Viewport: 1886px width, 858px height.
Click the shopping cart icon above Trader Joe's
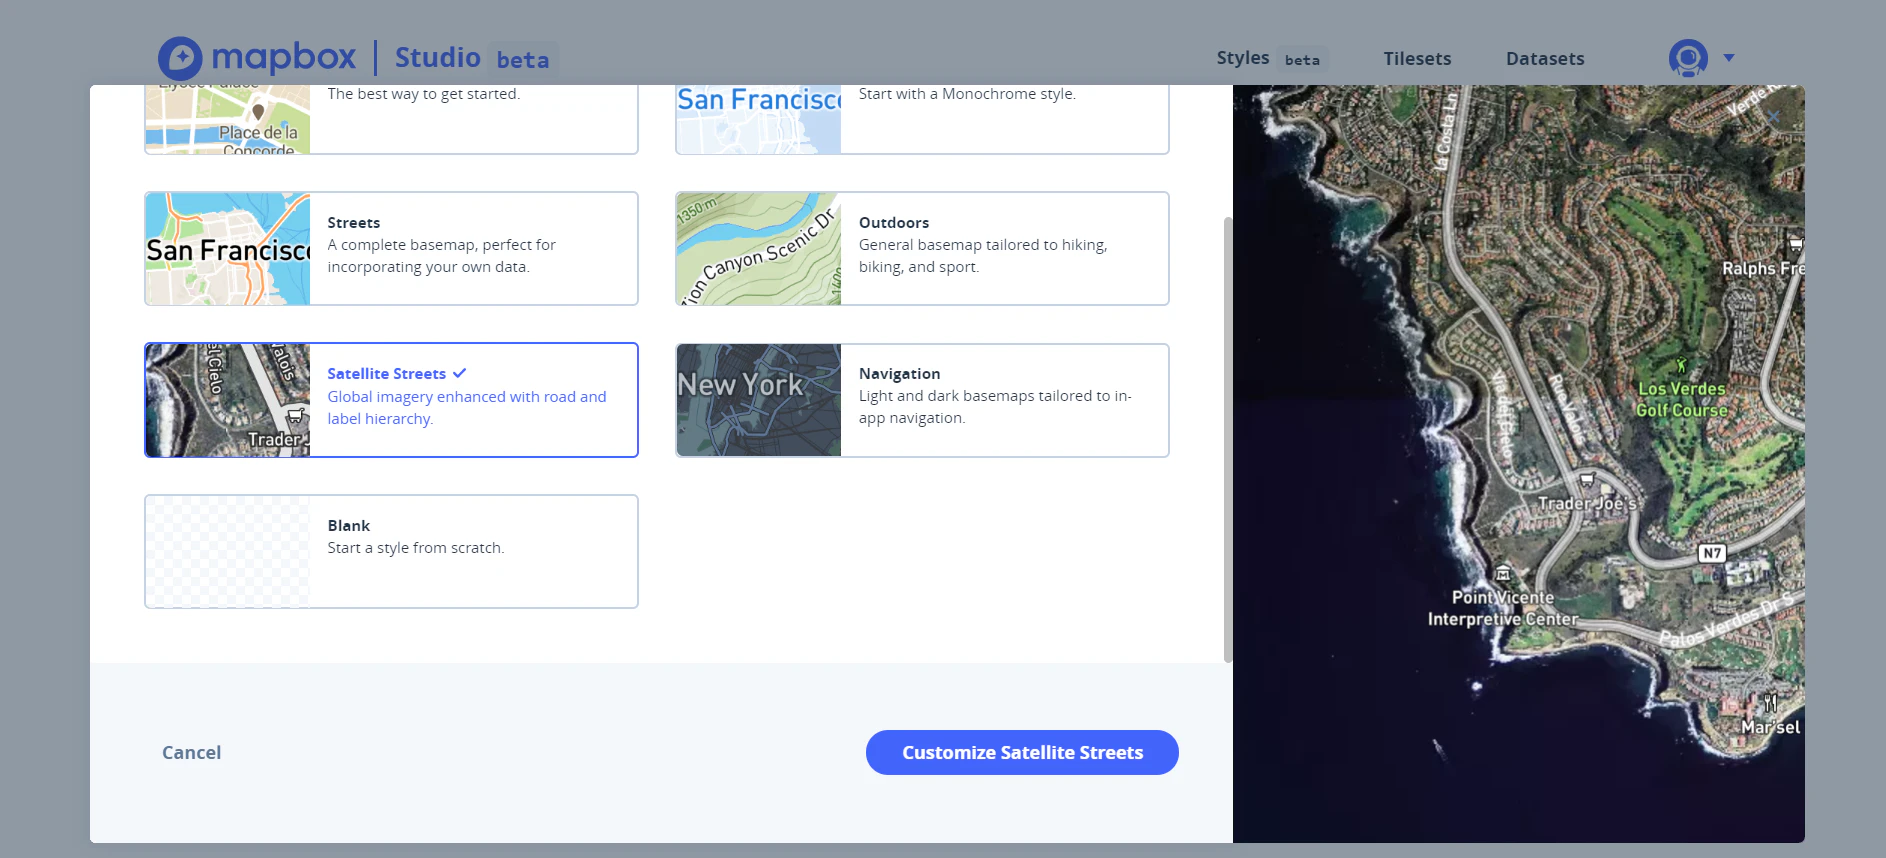pos(1587,480)
